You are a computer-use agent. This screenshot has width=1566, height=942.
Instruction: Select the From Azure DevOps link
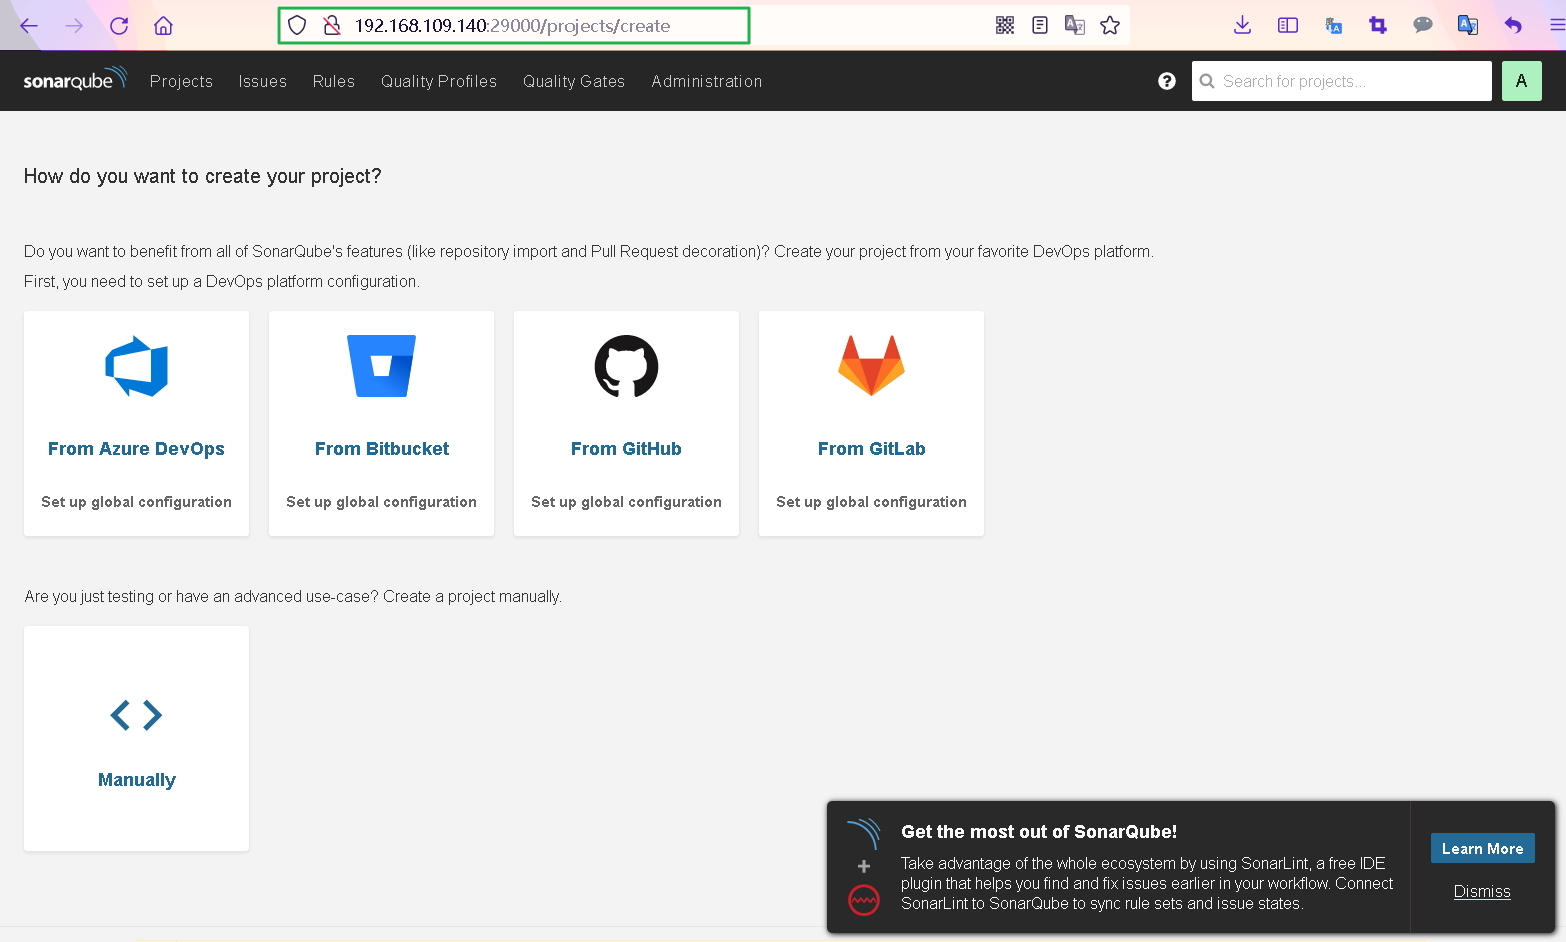click(x=136, y=449)
